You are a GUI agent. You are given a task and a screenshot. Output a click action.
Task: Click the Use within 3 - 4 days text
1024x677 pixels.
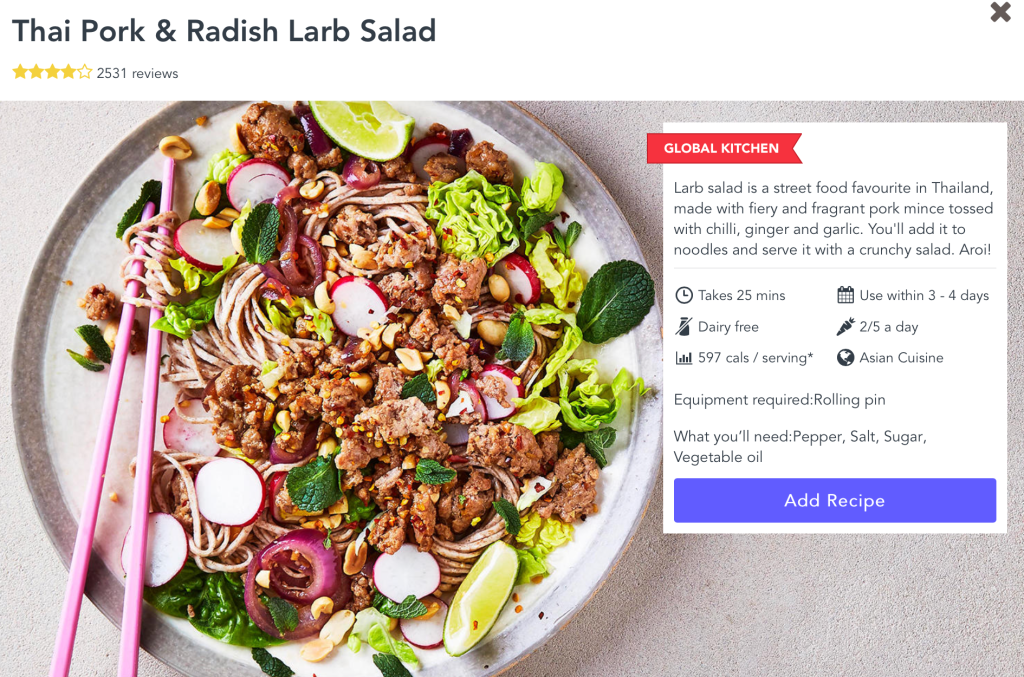(923, 295)
